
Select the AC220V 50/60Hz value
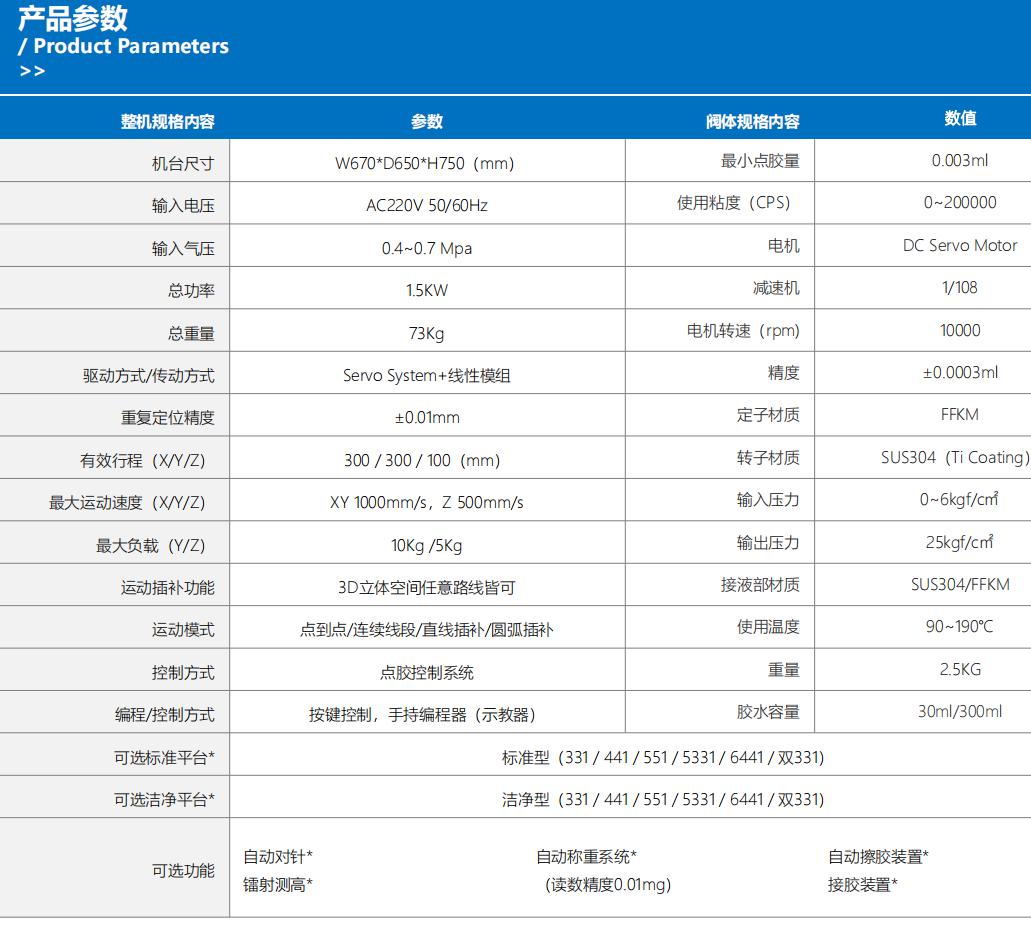[427, 206]
